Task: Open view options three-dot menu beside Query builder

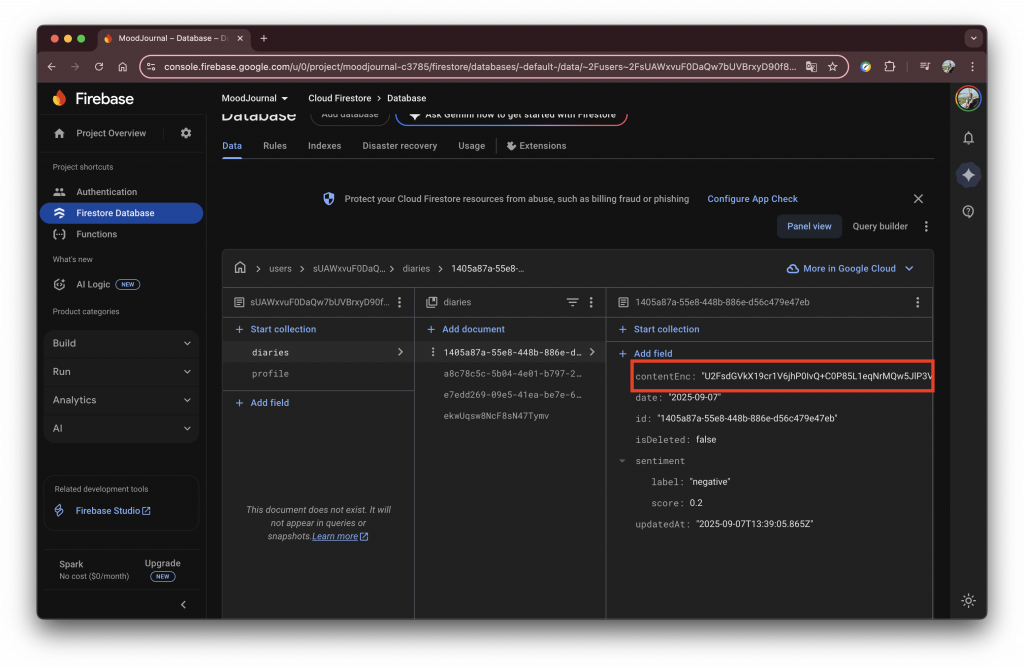Action: point(925,227)
